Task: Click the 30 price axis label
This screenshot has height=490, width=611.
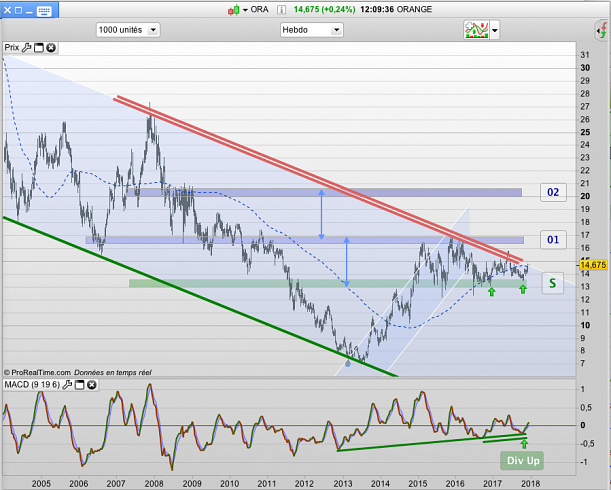Action: click(x=585, y=68)
